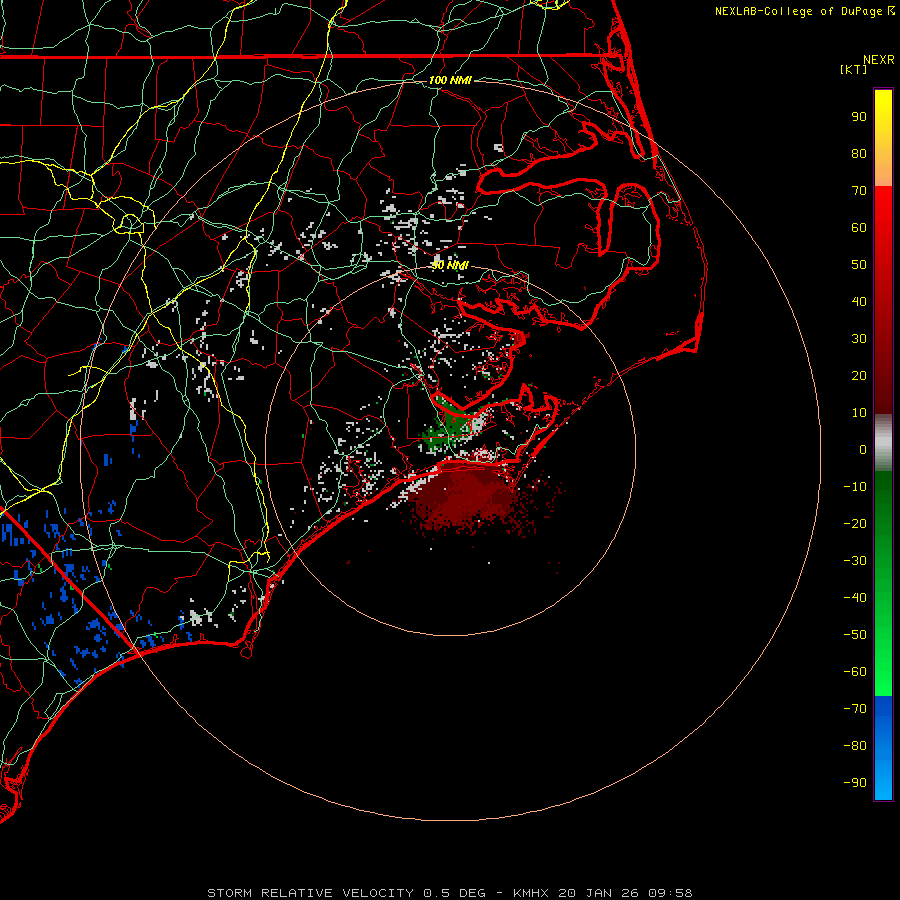Click the blue bottom segment of color bar
Screen dimensions: 900x900
tap(883, 748)
